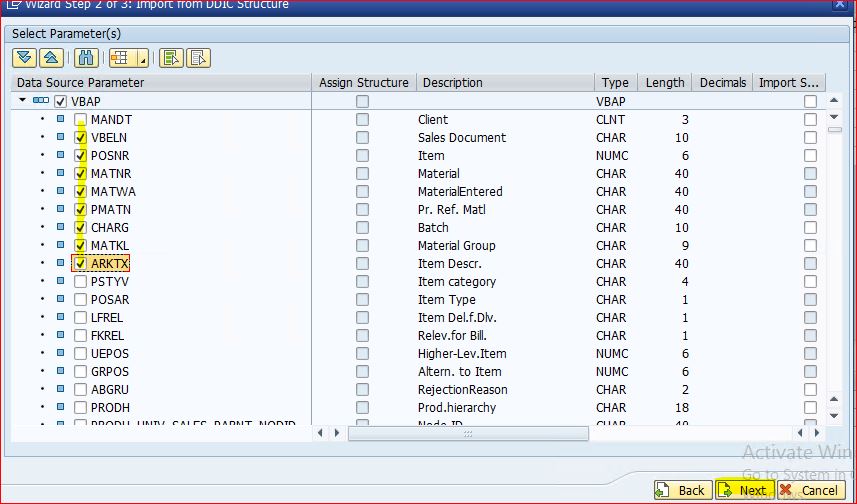
Task: Click the field icon beside MATNR
Action: (60, 174)
